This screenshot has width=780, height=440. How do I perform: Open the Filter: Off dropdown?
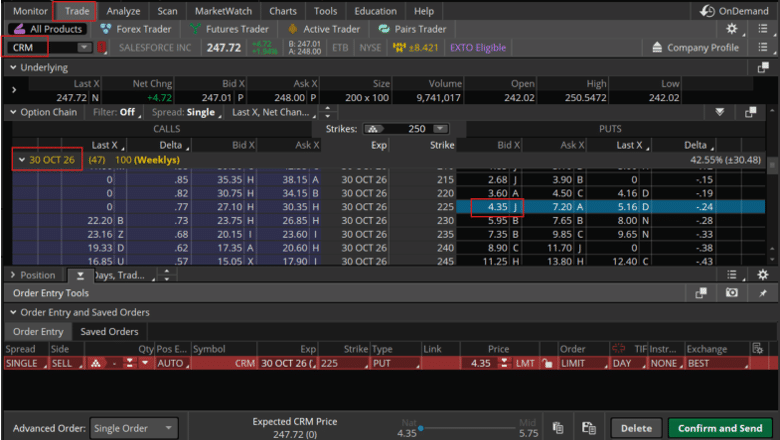point(117,112)
